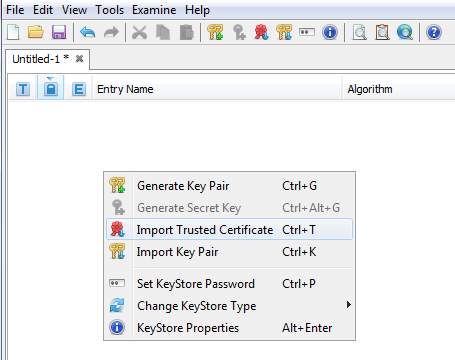Image resolution: width=455 pixels, height=360 pixels.
Task: Click the Cut scissors toolbar icon
Action: point(139,32)
